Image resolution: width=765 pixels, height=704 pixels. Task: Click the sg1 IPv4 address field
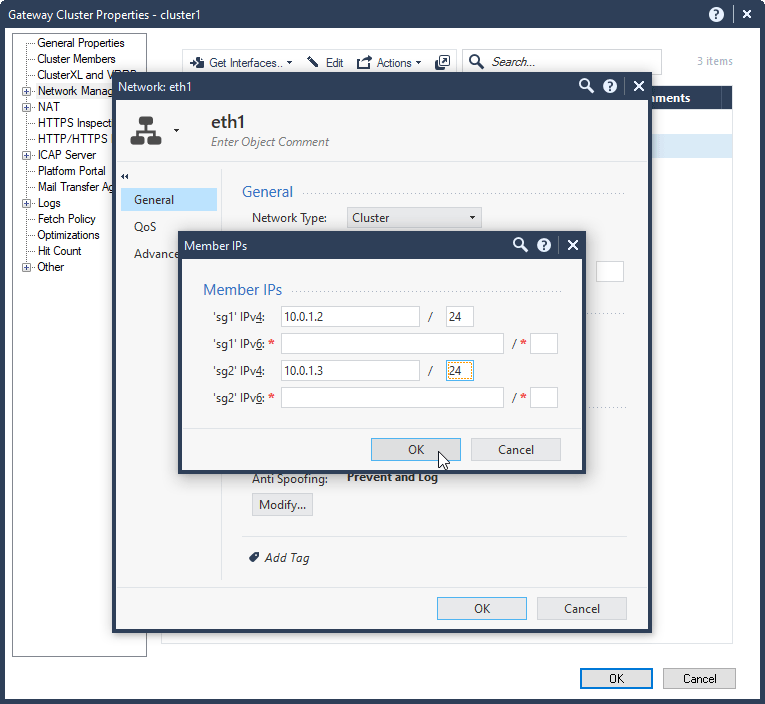350,317
